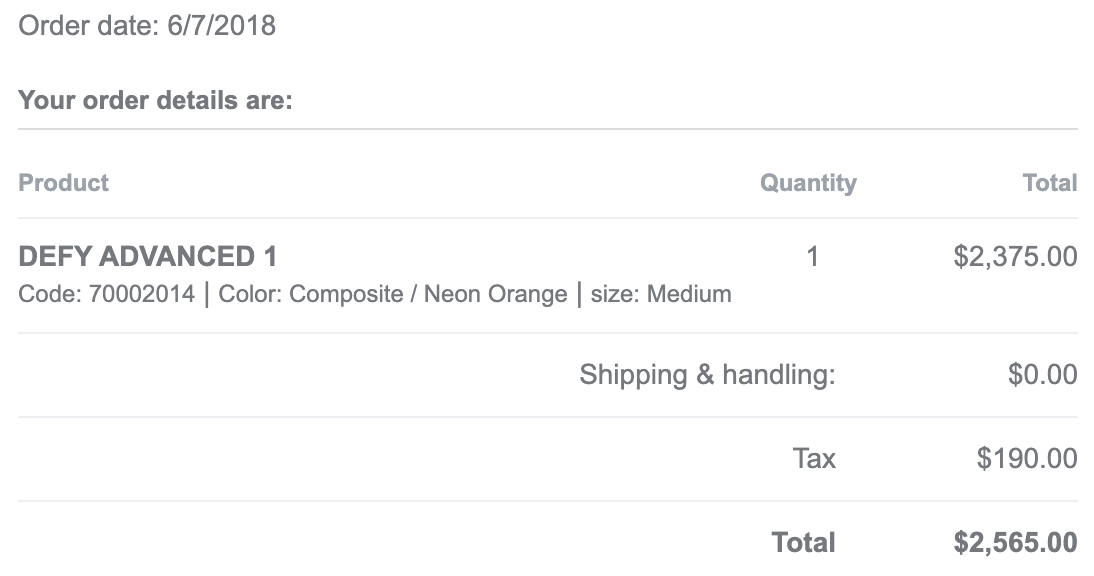Click the Tax label
The width and height of the screenshot is (1094, 576).
[x=814, y=459]
